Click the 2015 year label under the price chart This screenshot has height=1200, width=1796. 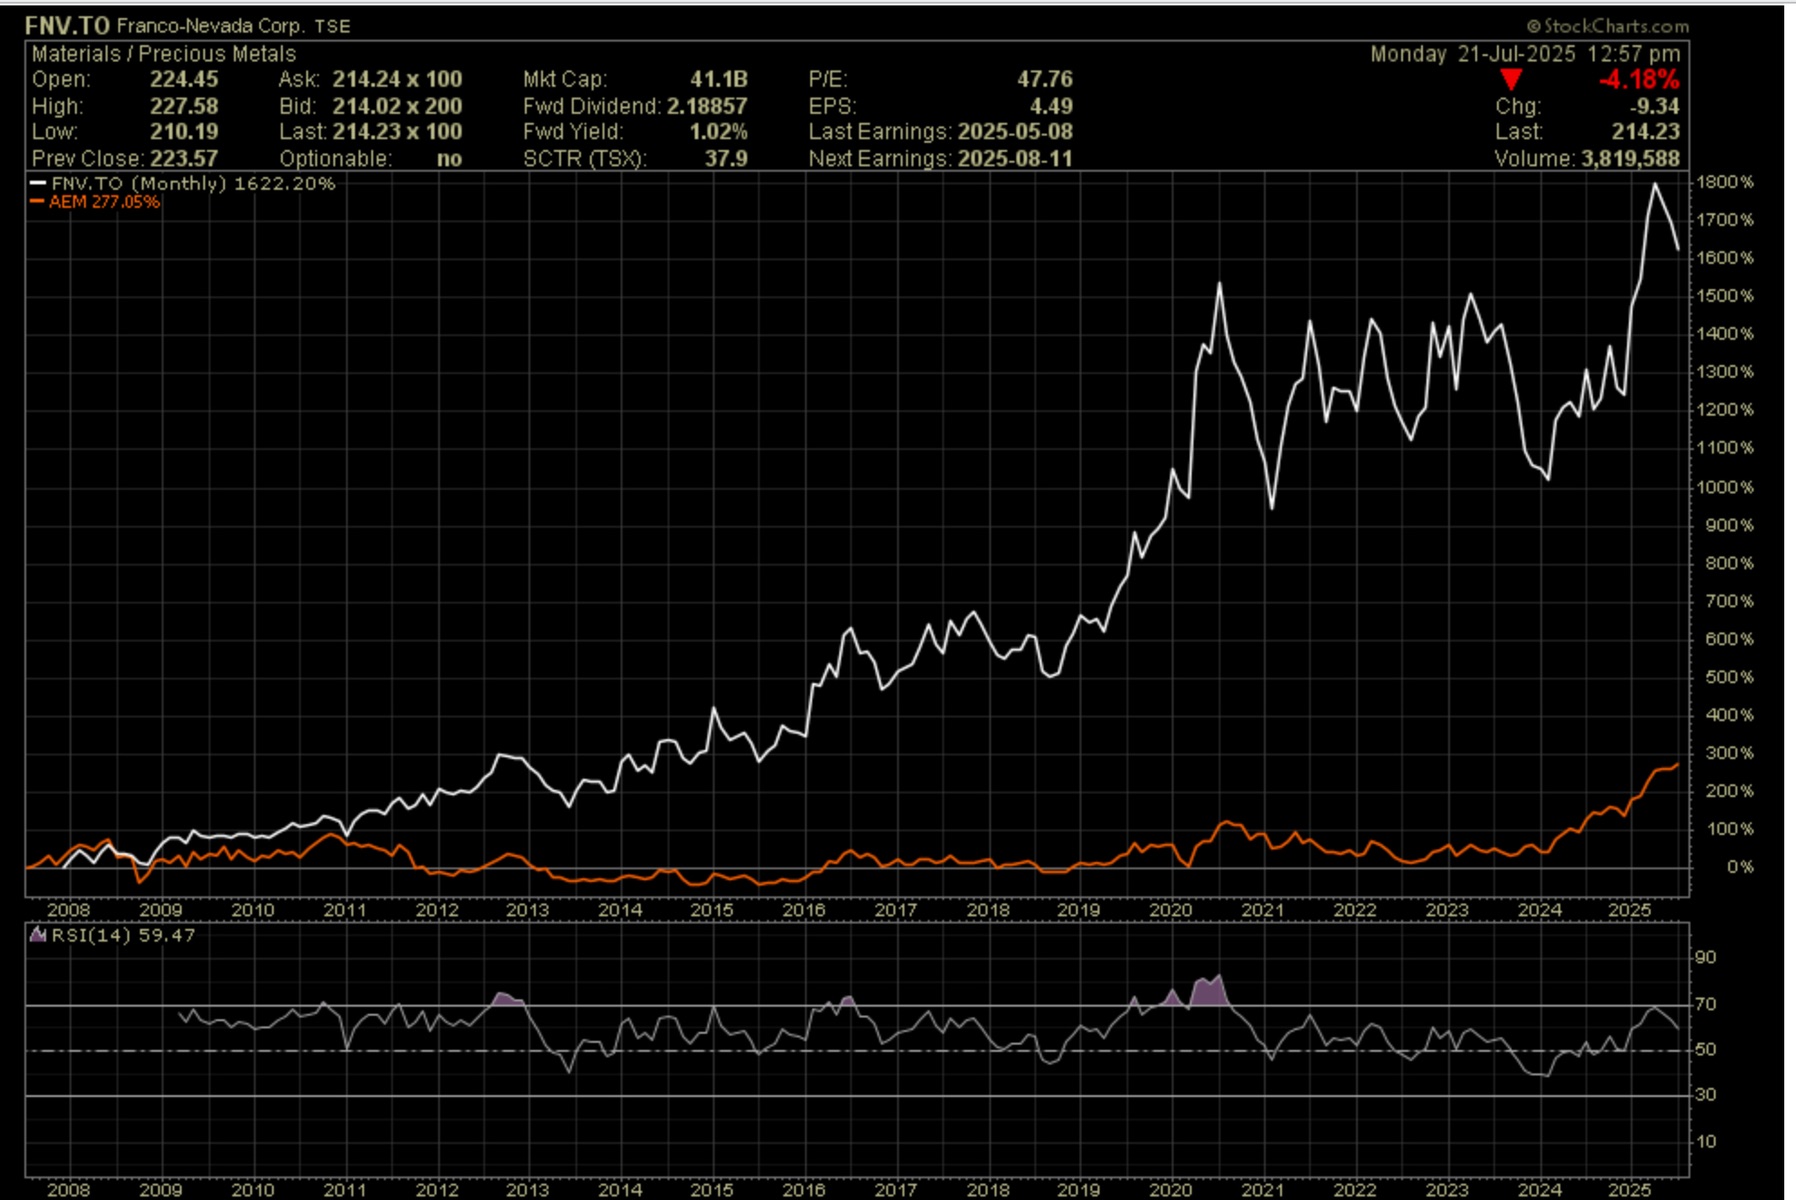(712, 910)
